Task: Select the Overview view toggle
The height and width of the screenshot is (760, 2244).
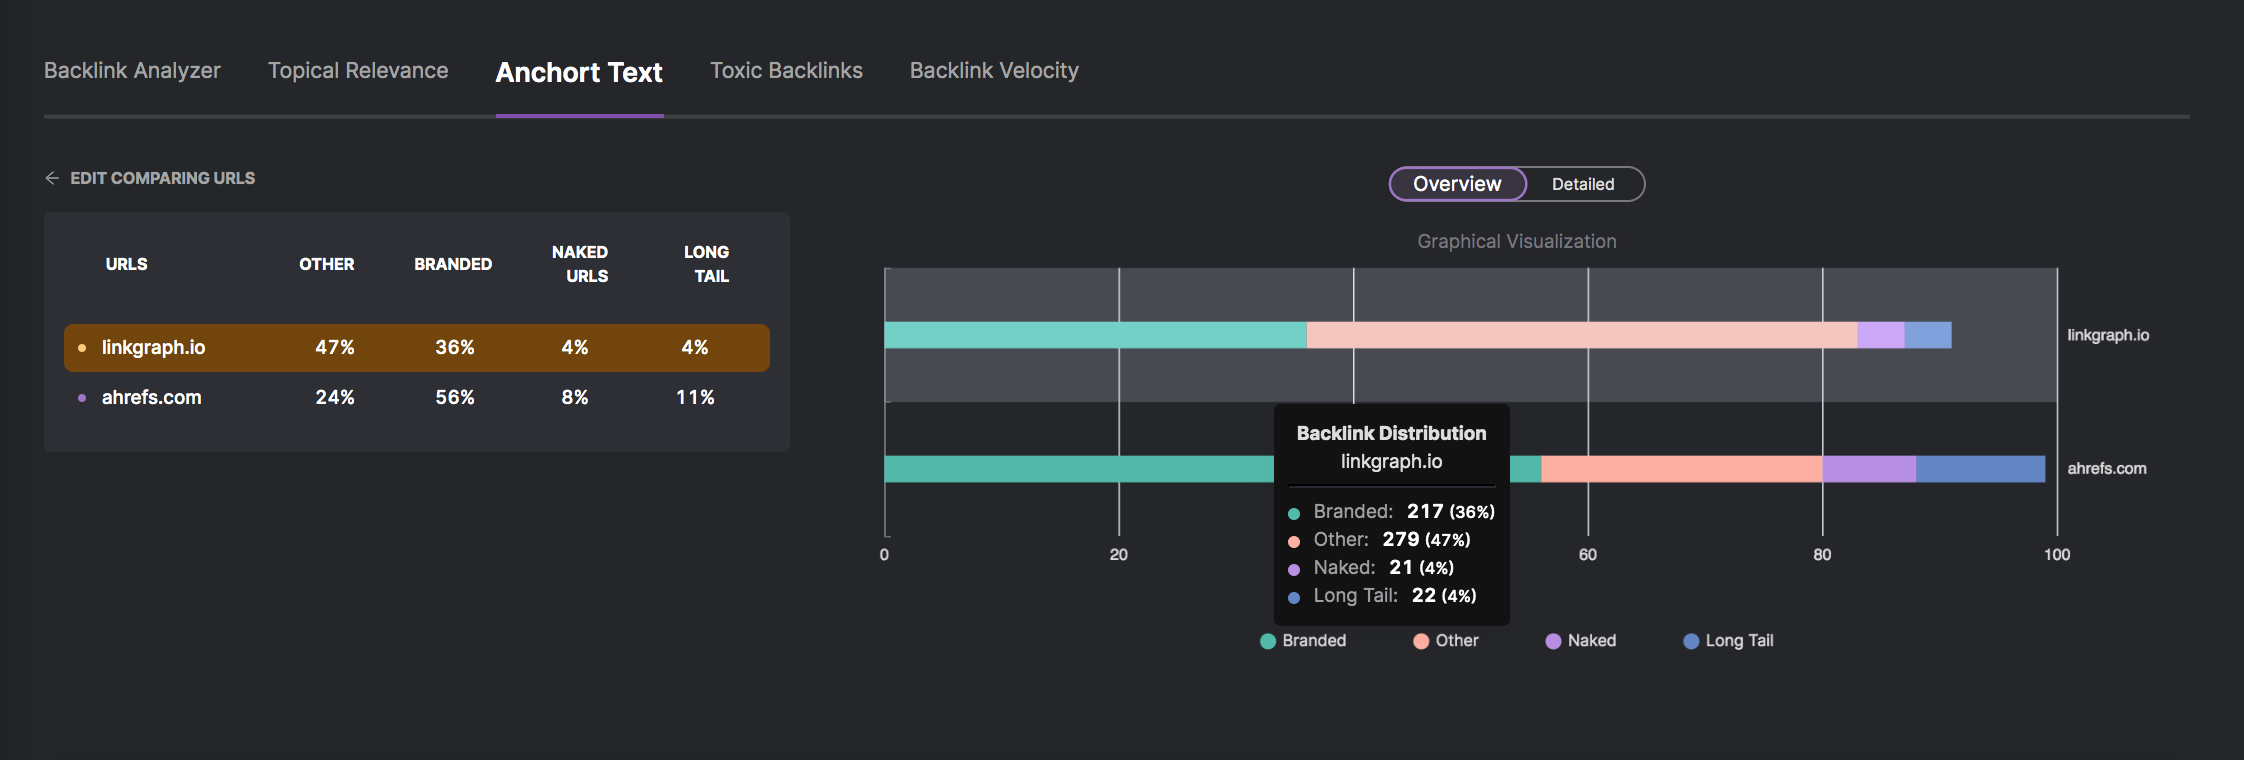Action: pos(1457,184)
